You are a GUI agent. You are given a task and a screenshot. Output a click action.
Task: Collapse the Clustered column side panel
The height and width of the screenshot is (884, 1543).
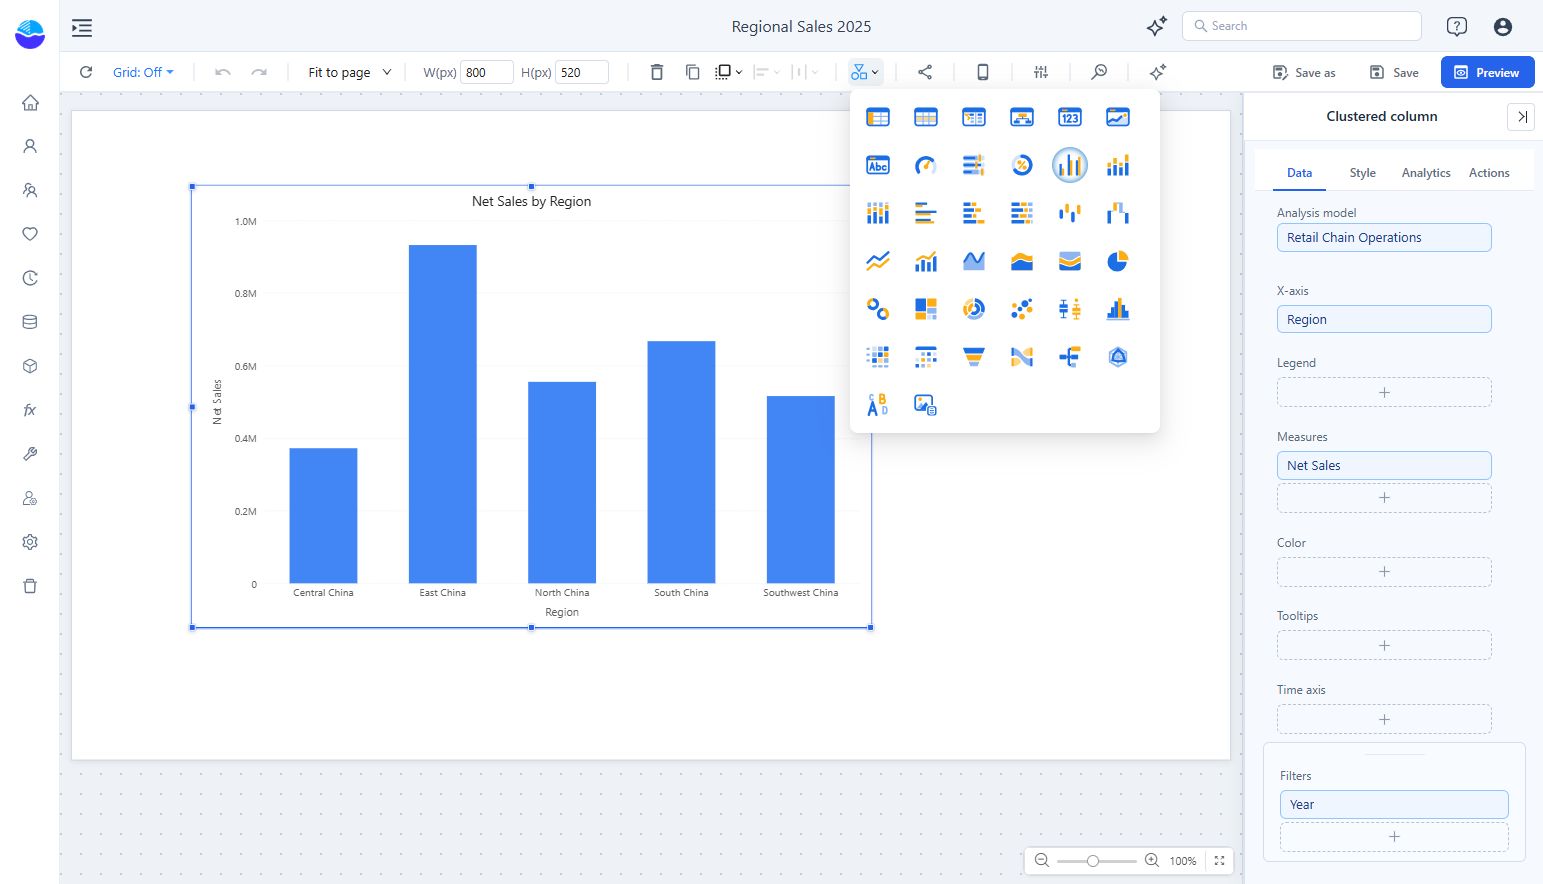(1521, 117)
